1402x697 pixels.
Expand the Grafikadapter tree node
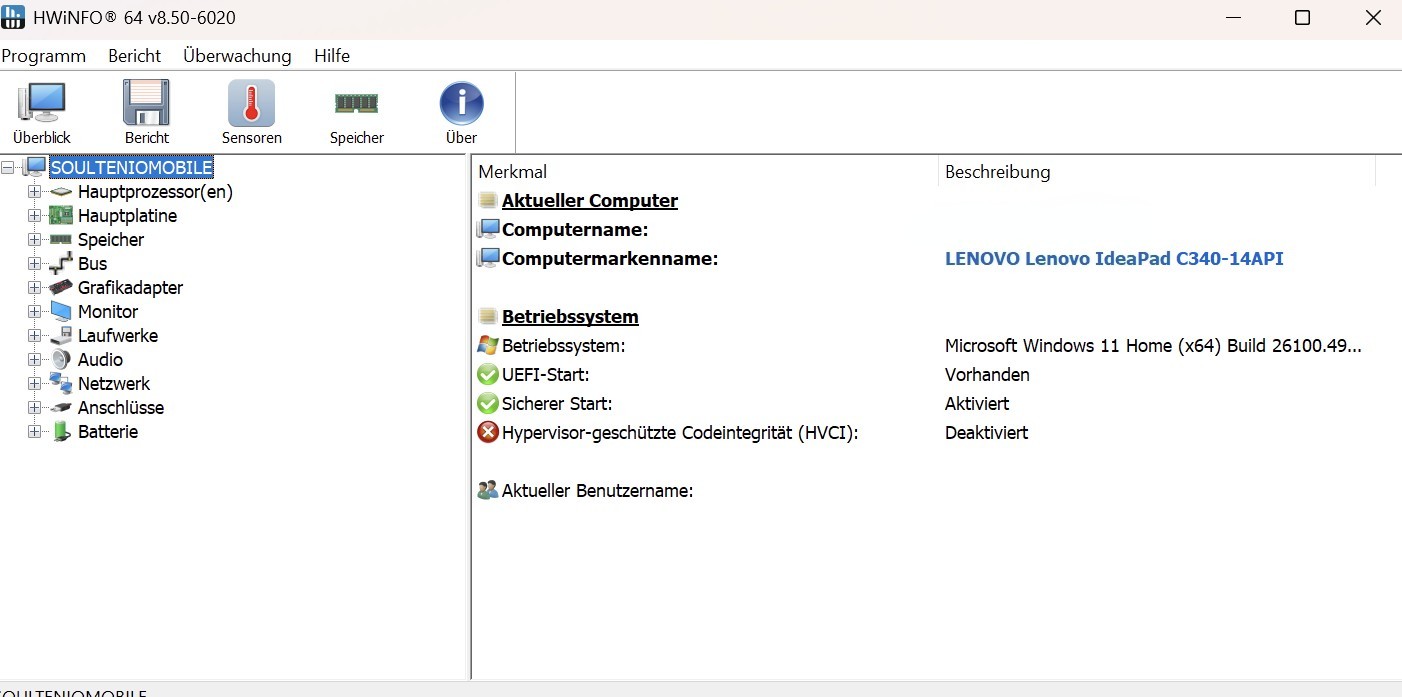click(x=34, y=287)
